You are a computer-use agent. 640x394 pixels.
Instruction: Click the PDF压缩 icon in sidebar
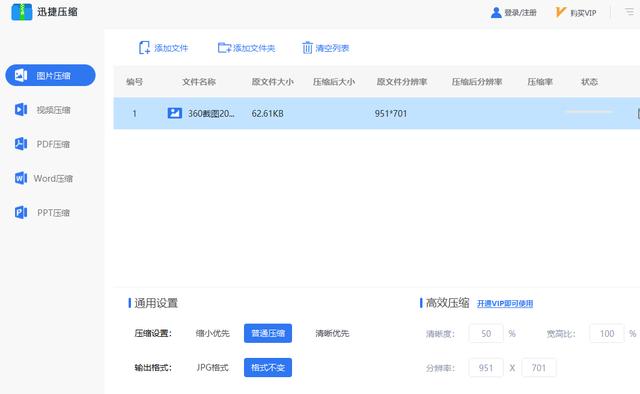[21, 144]
